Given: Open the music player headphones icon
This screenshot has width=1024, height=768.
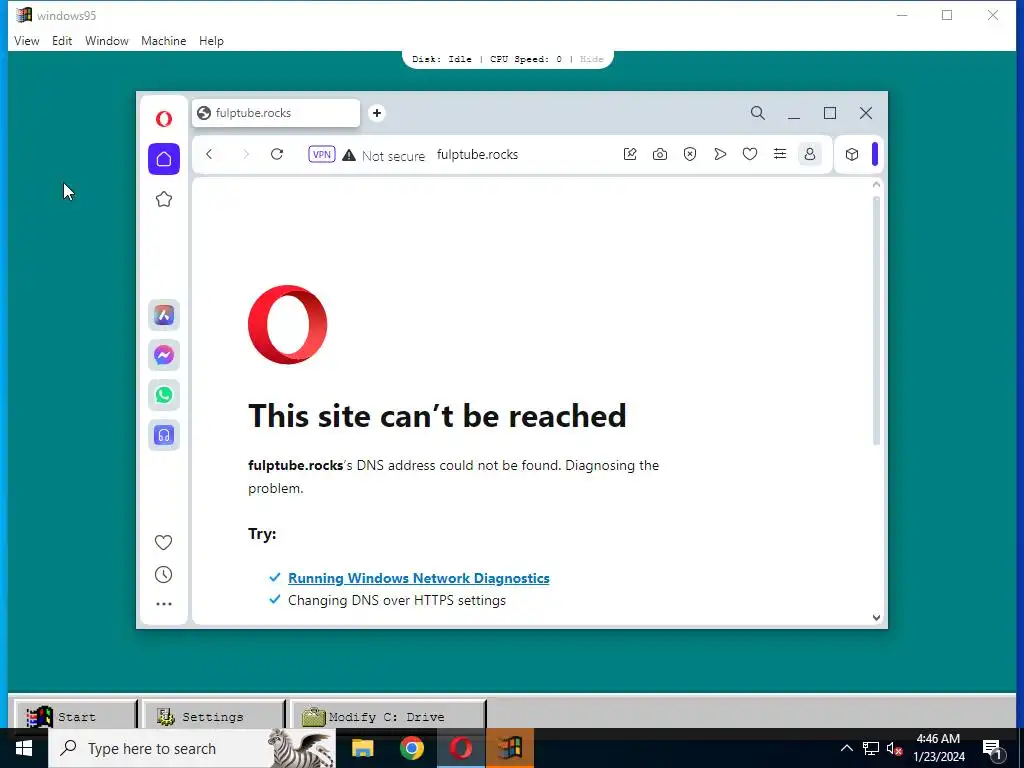Looking at the screenshot, I should click(x=164, y=435).
